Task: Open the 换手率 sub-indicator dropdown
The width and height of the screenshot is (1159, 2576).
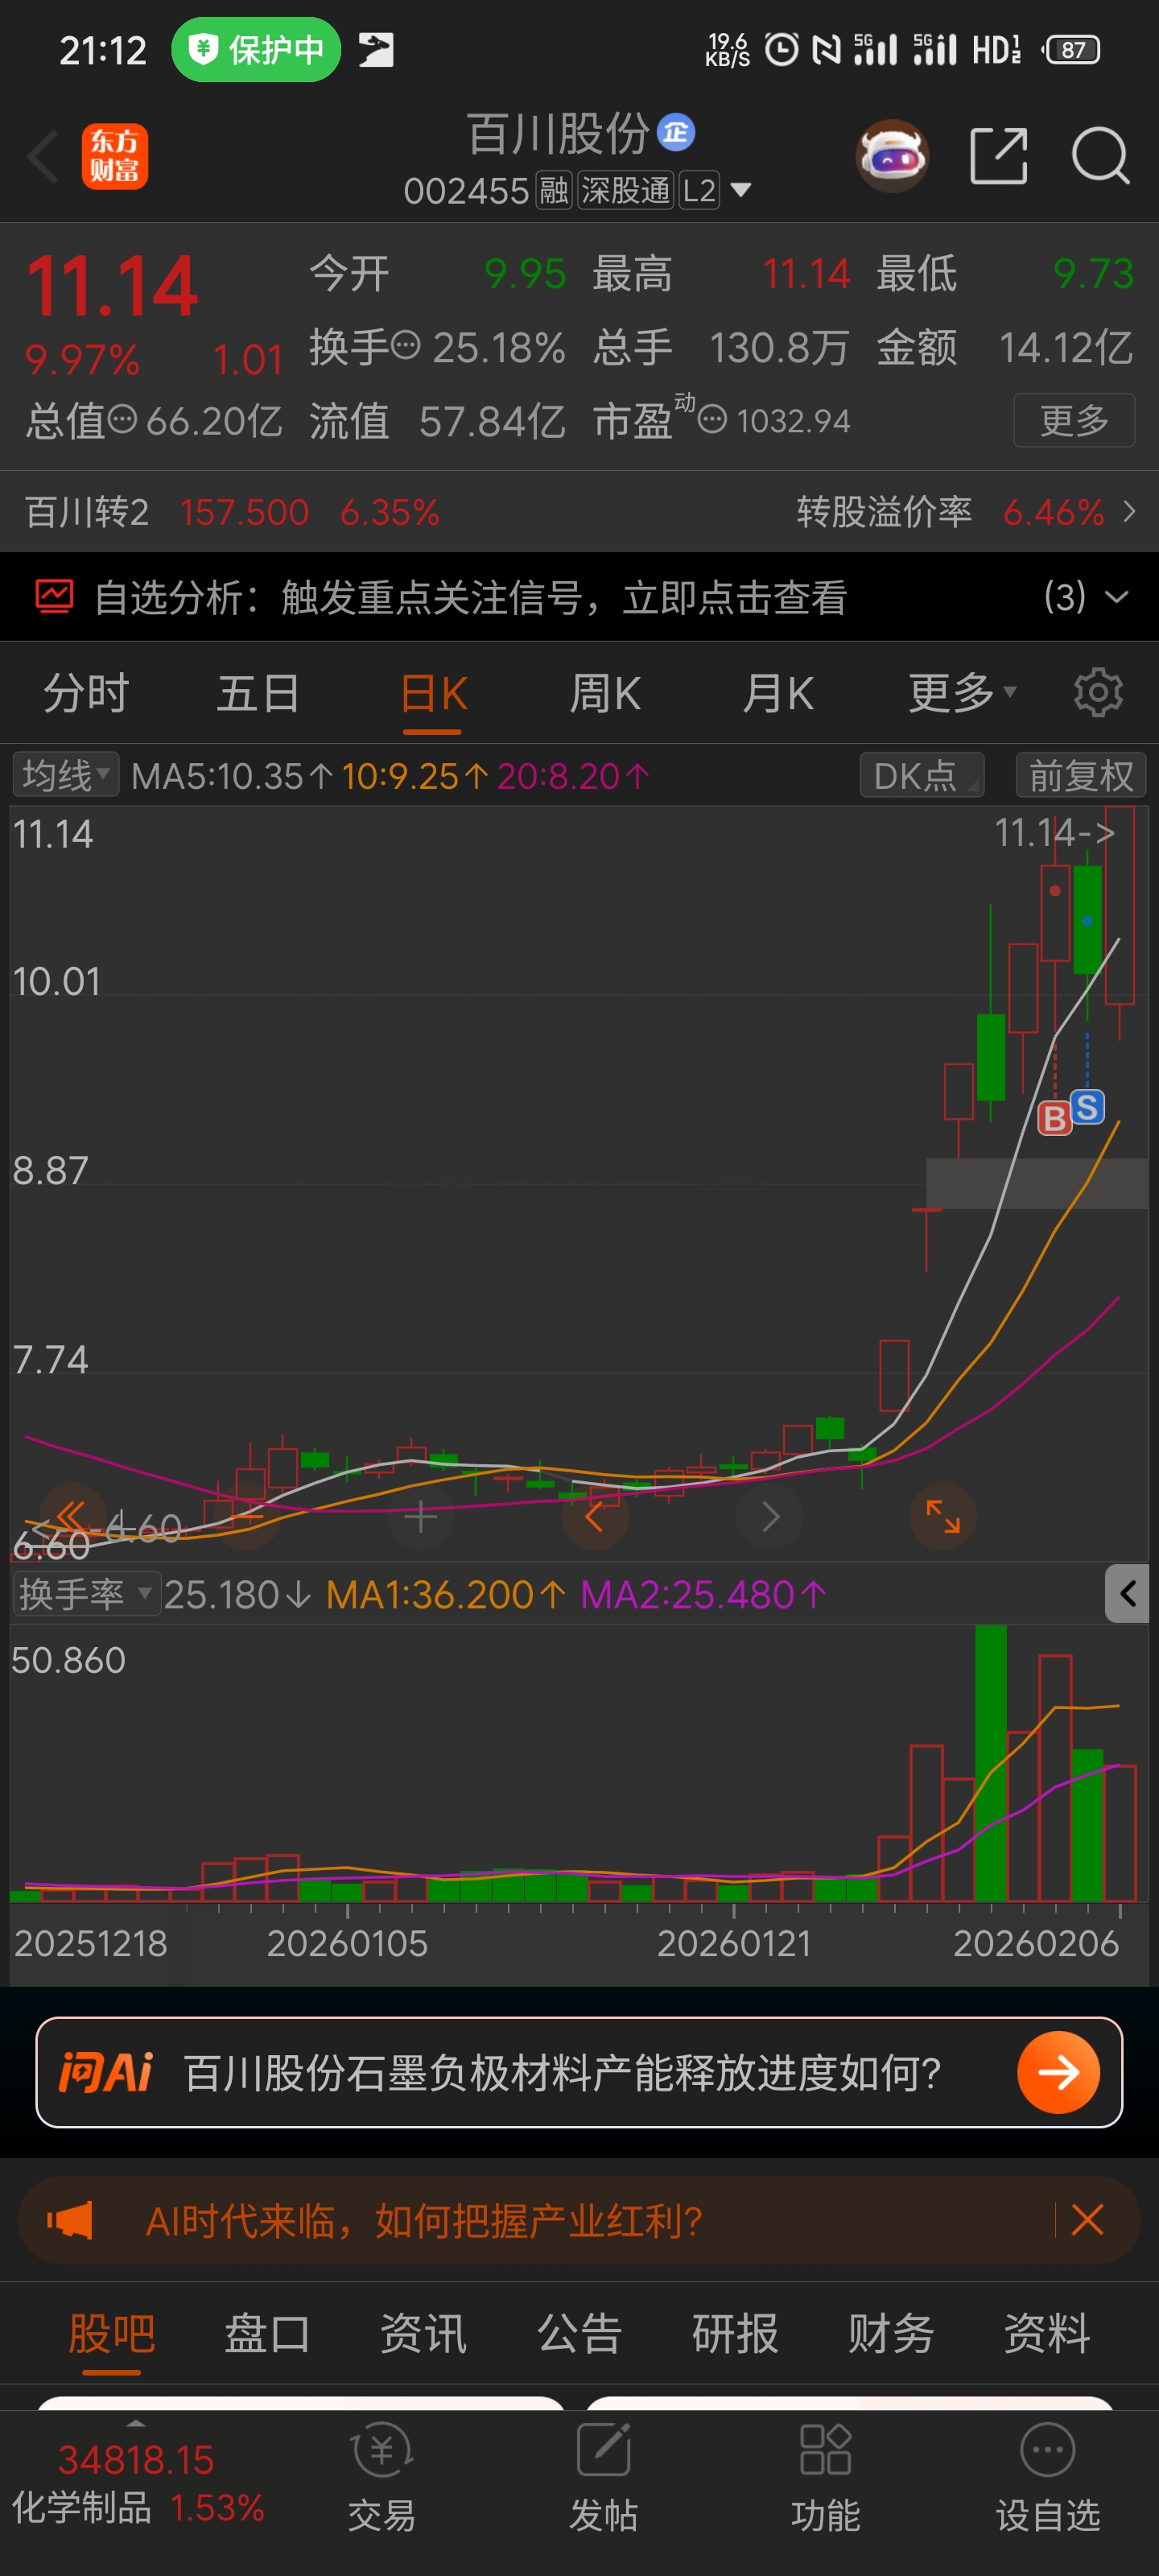Action: tap(86, 1593)
